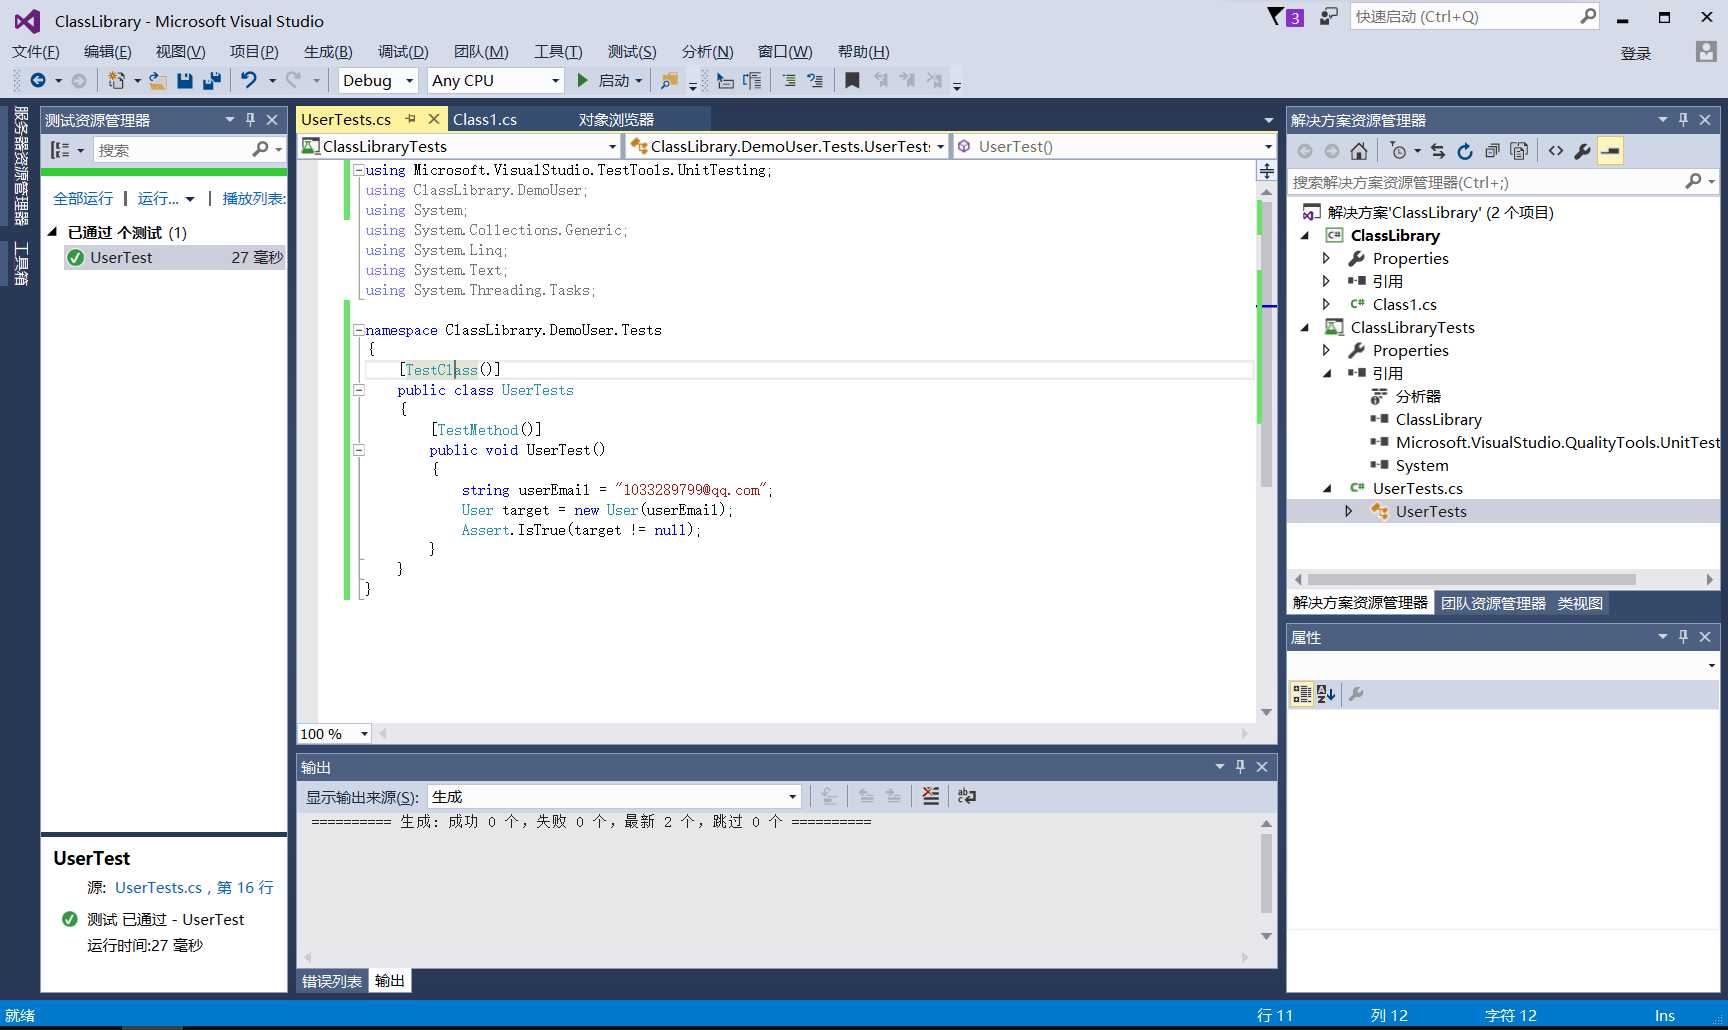Click the Find in Files toolbar icon

(670, 80)
